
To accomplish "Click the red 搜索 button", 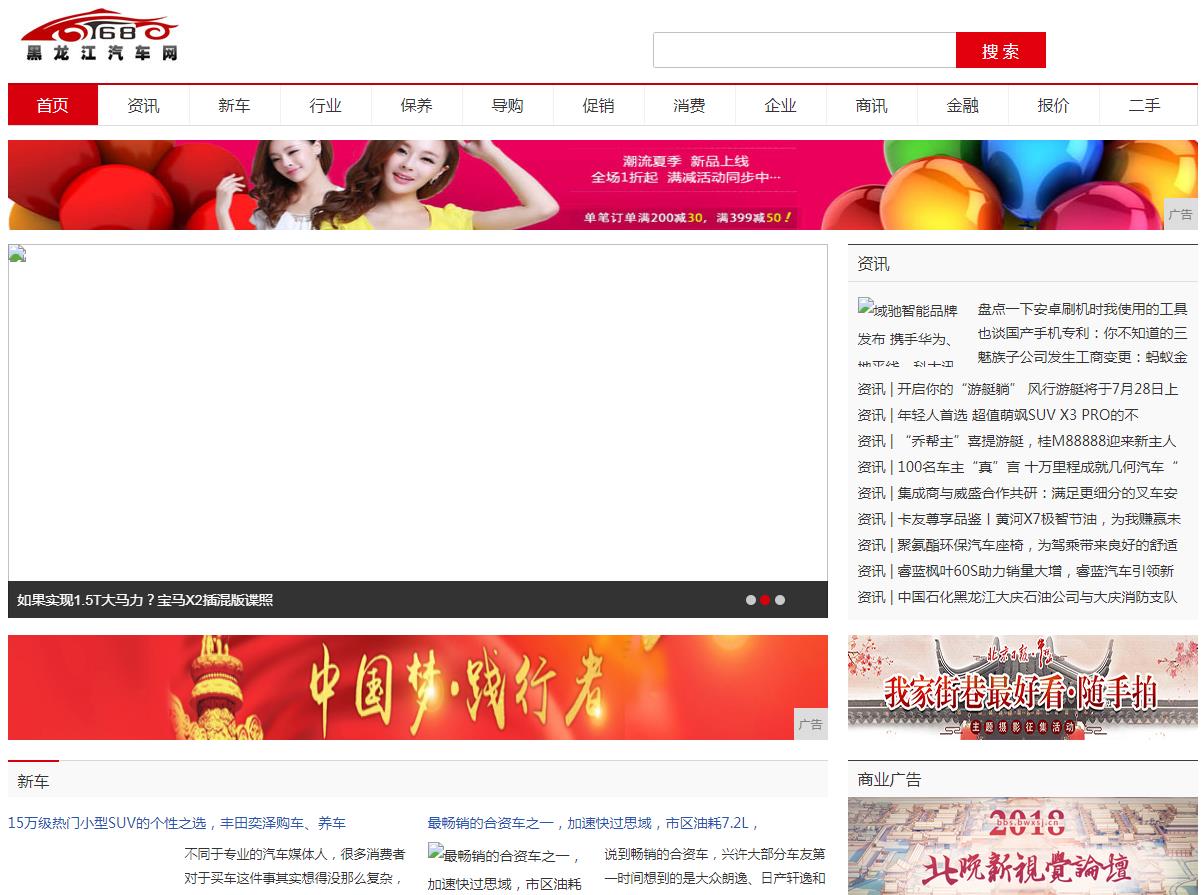I will (1000, 50).
